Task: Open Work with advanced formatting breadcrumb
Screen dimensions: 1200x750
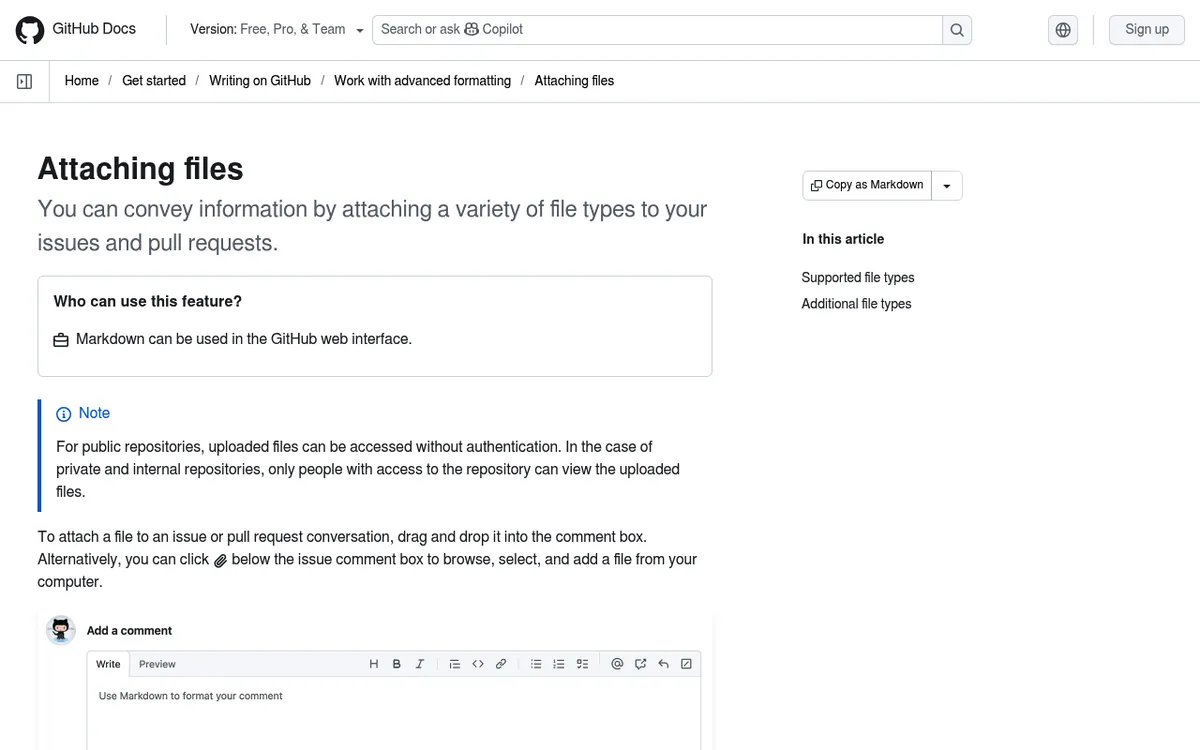Action: pos(422,81)
